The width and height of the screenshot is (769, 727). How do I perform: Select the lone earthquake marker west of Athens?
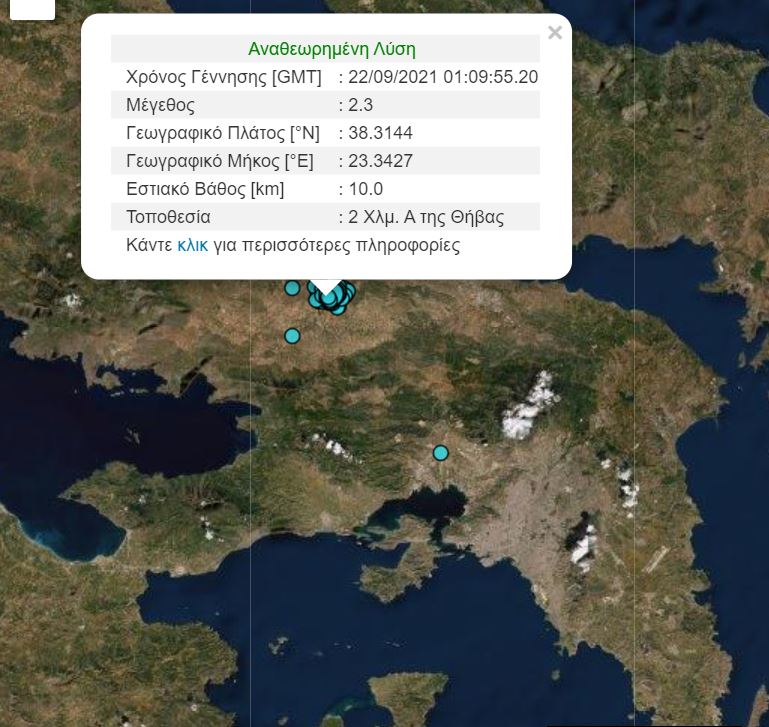(440, 453)
